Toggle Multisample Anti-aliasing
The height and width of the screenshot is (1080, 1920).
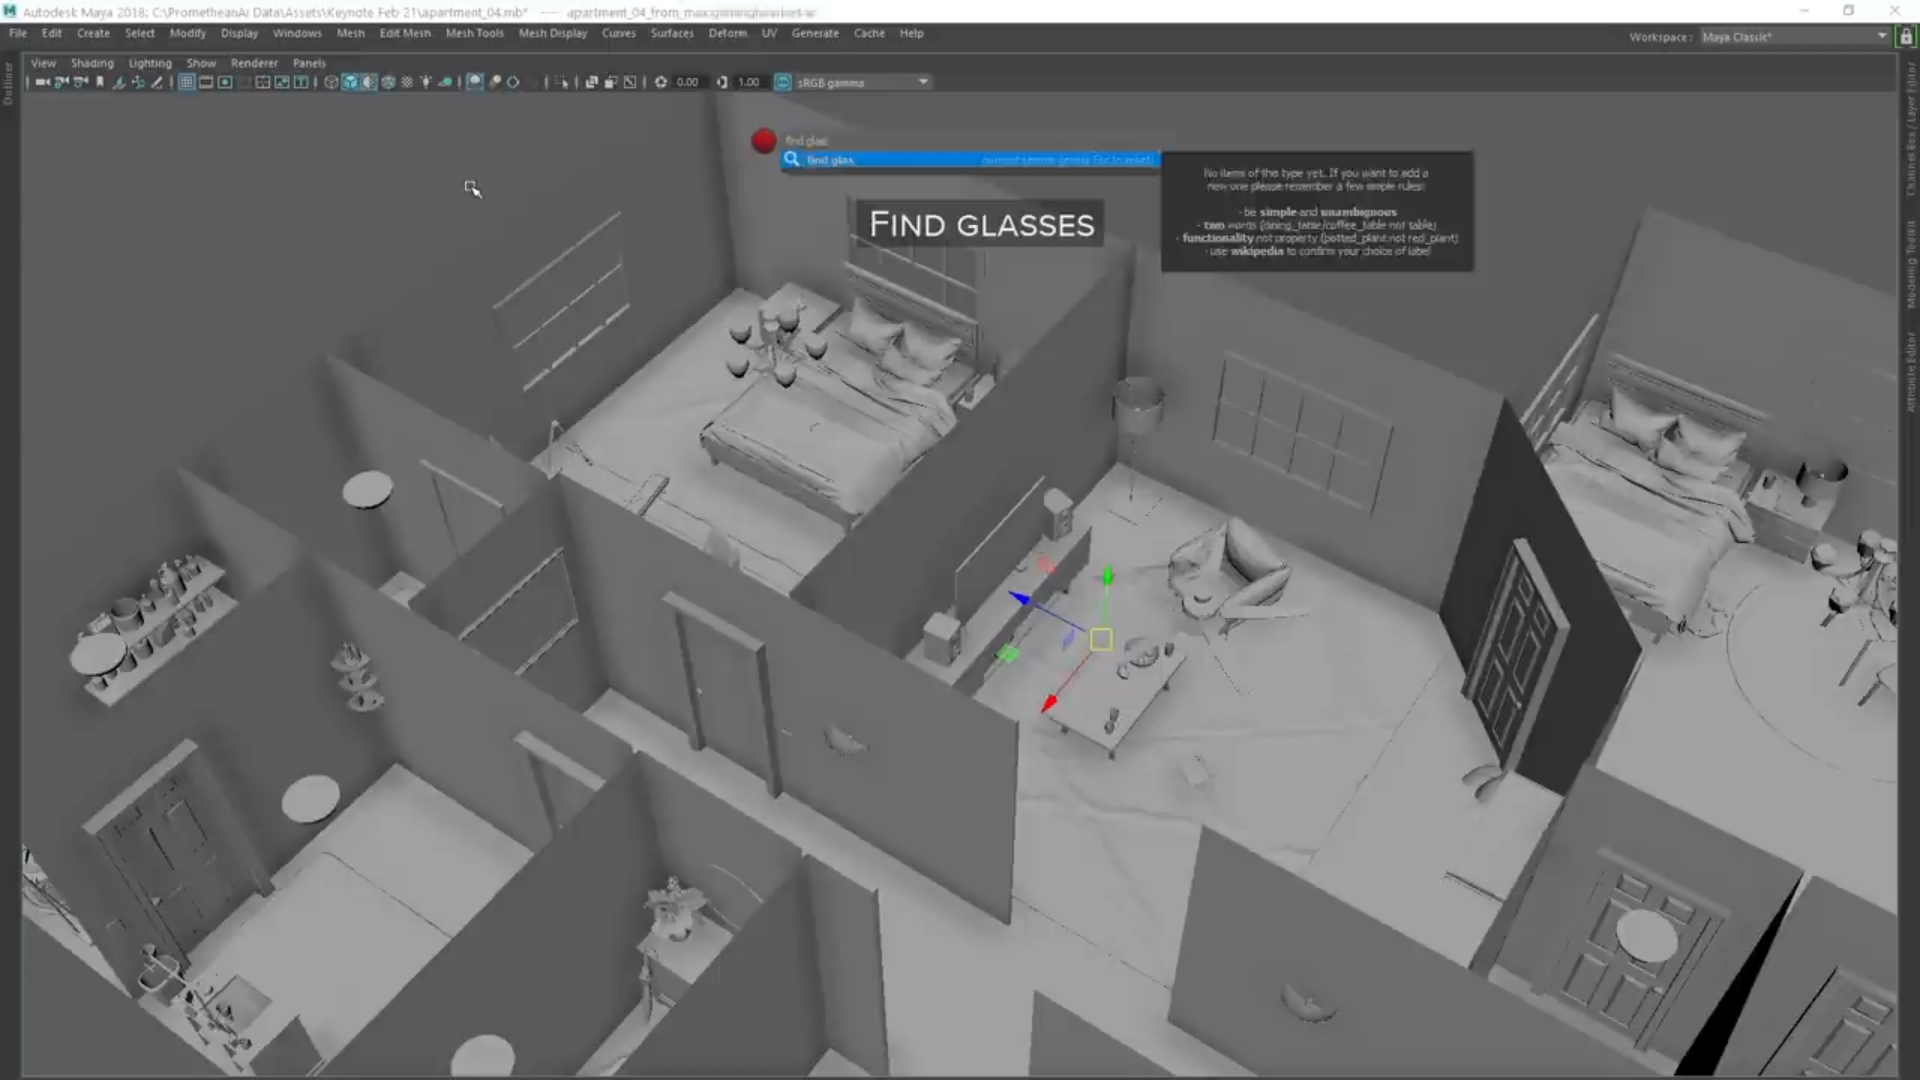point(513,82)
